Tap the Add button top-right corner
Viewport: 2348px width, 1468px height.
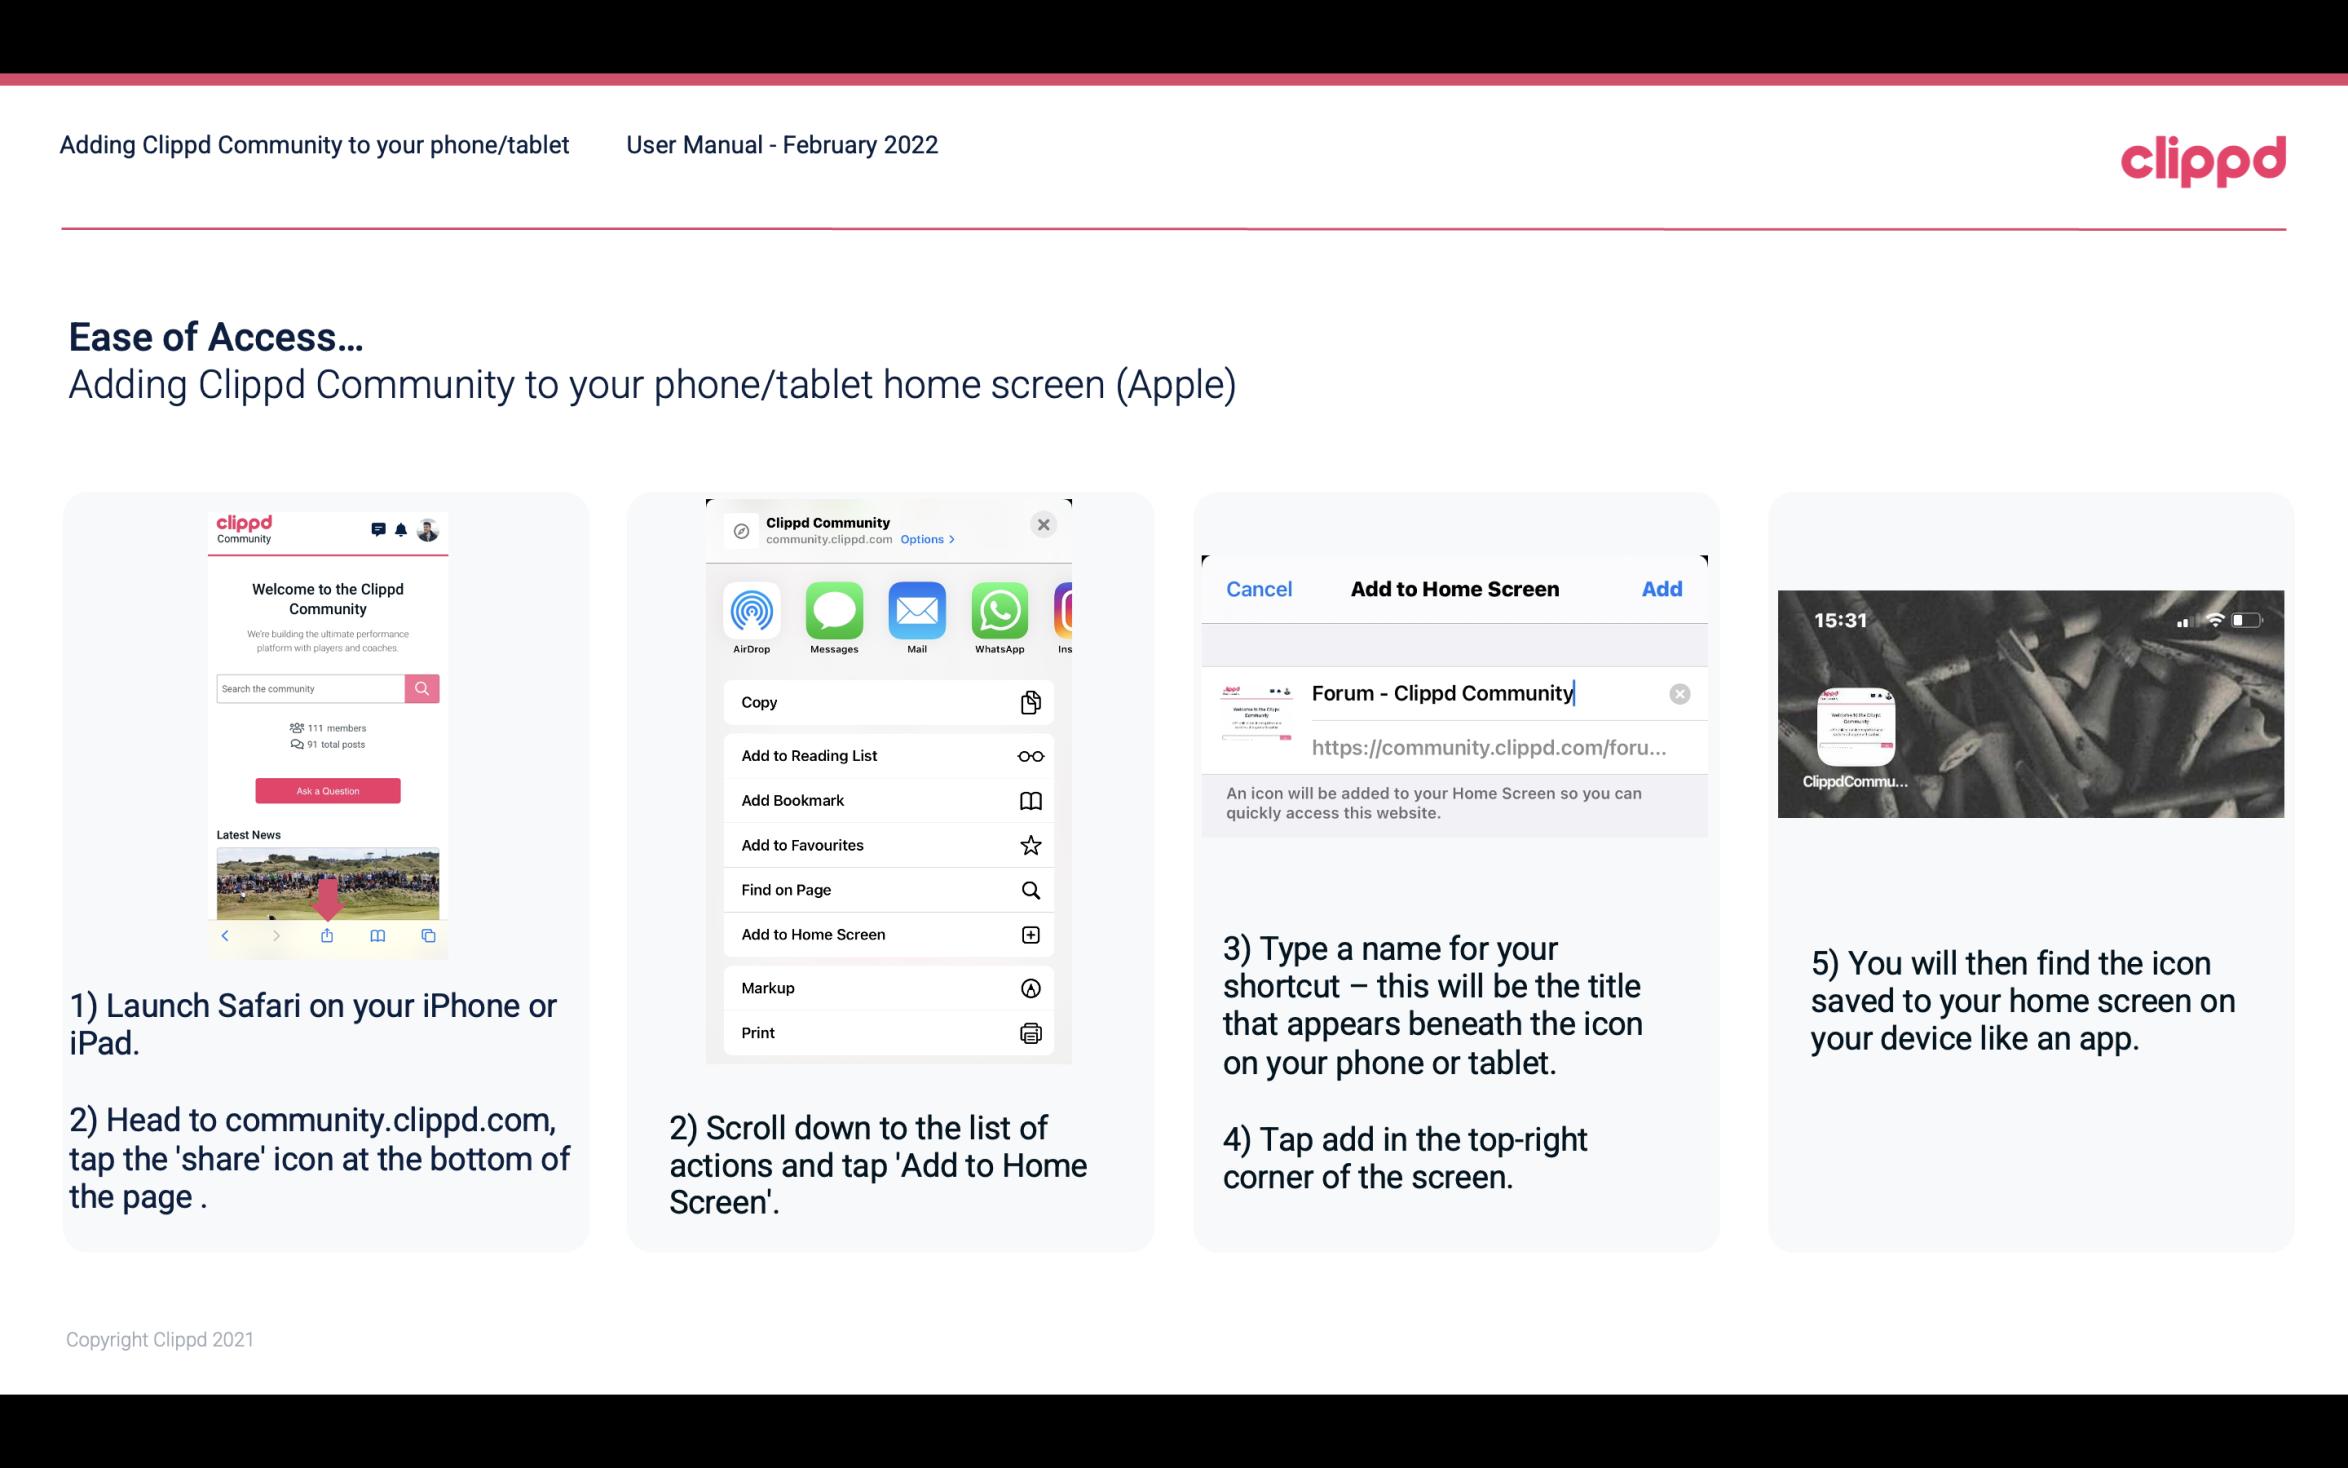(1663, 589)
